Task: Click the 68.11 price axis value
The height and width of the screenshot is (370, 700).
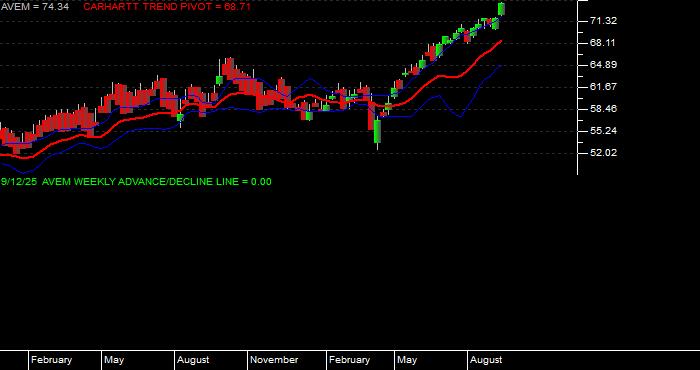Action: (x=603, y=43)
